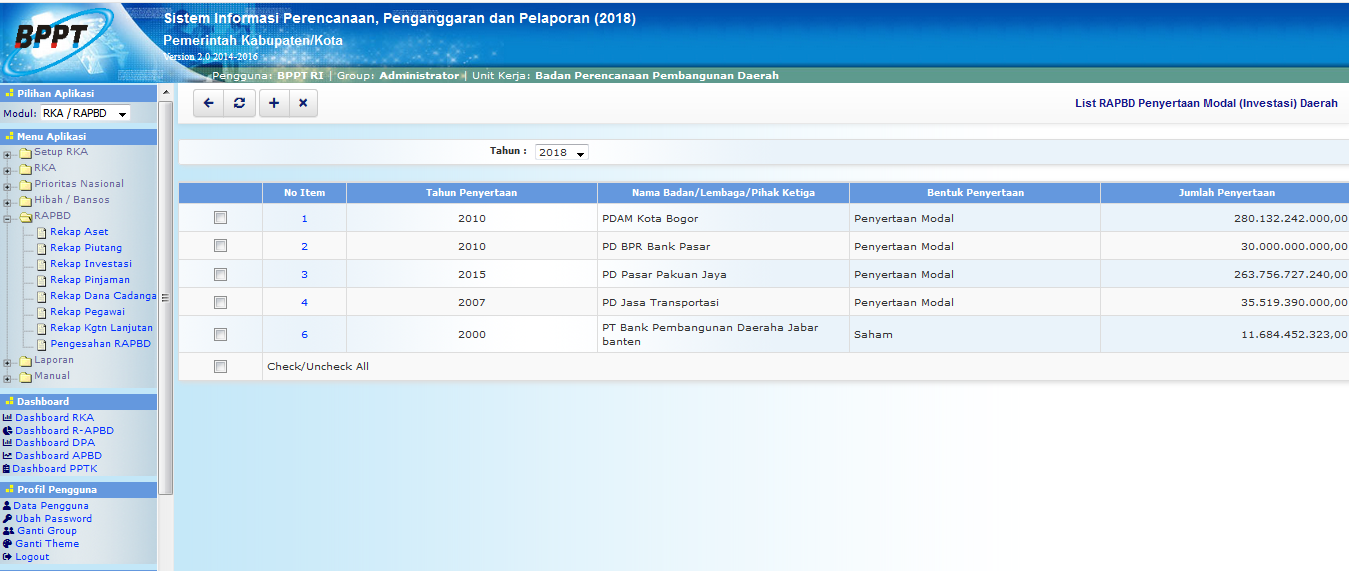Select Rekap Investasi in the RAPBD menu
This screenshot has height=571, width=1349.
coord(91,264)
